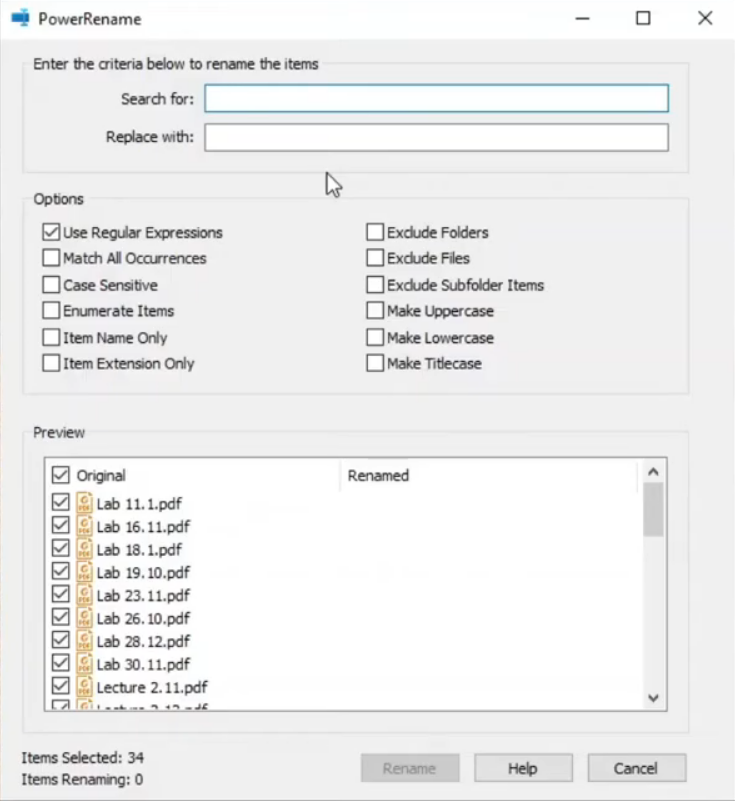Disable Use Regular Expressions option
Viewport: 735px width, 801px height.
point(52,232)
